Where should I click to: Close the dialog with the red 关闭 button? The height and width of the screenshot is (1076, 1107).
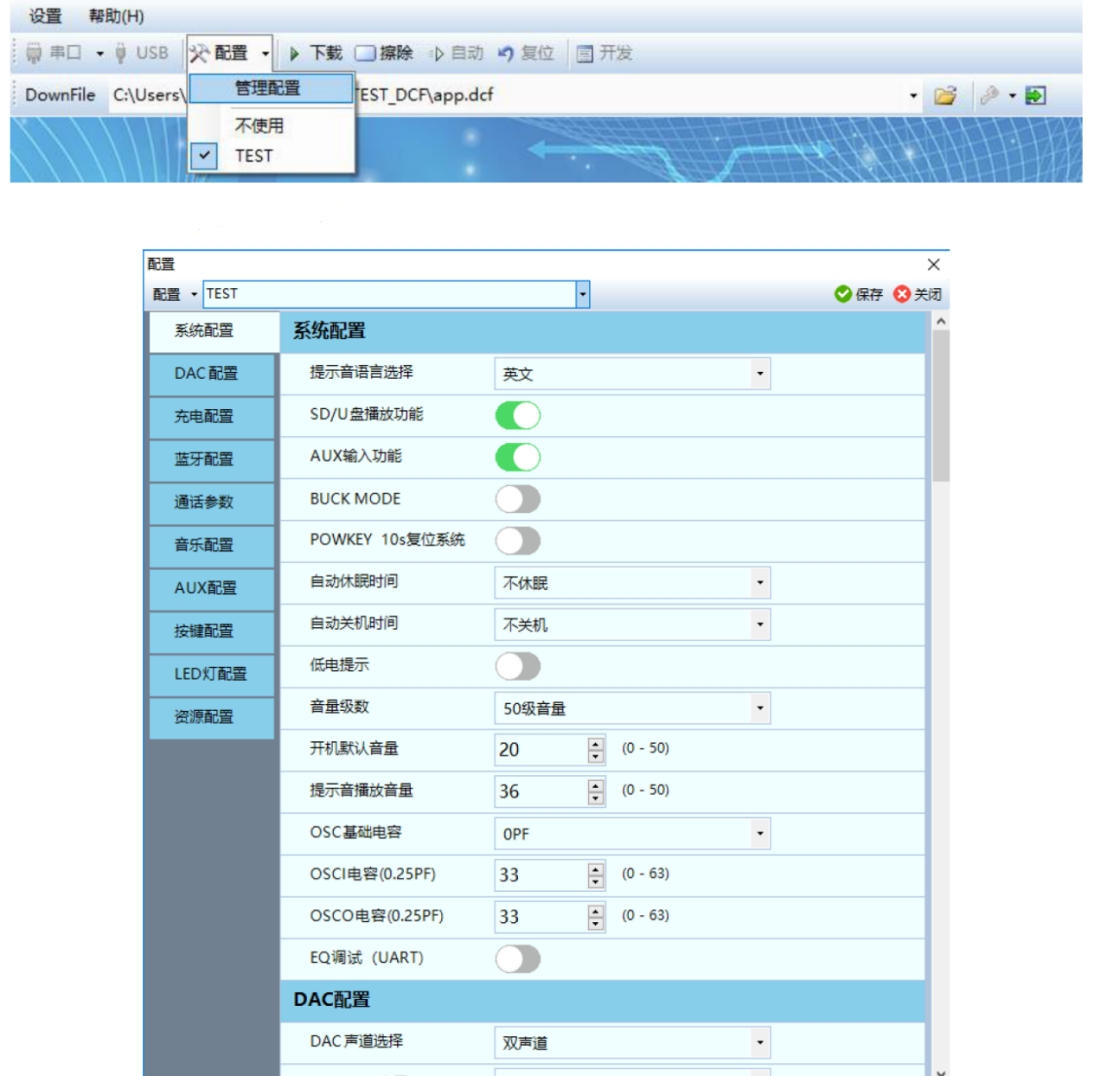(x=918, y=294)
